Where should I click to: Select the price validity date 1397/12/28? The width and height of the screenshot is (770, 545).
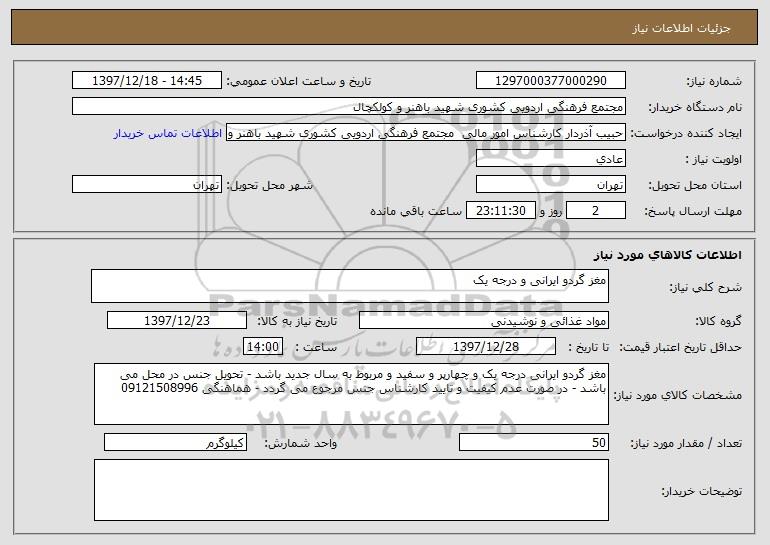click(486, 347)
